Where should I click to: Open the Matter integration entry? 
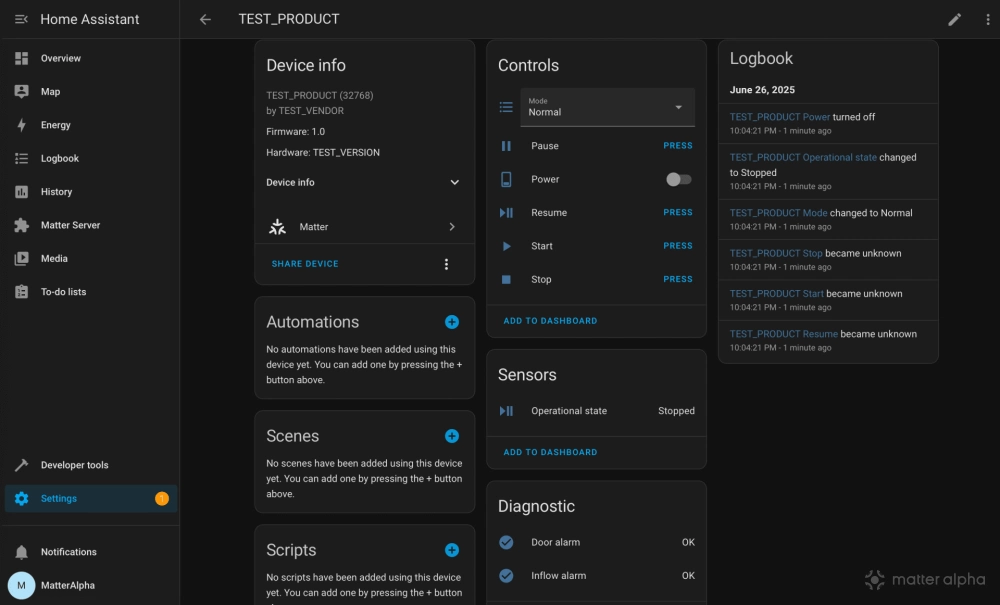click(364, 227)
